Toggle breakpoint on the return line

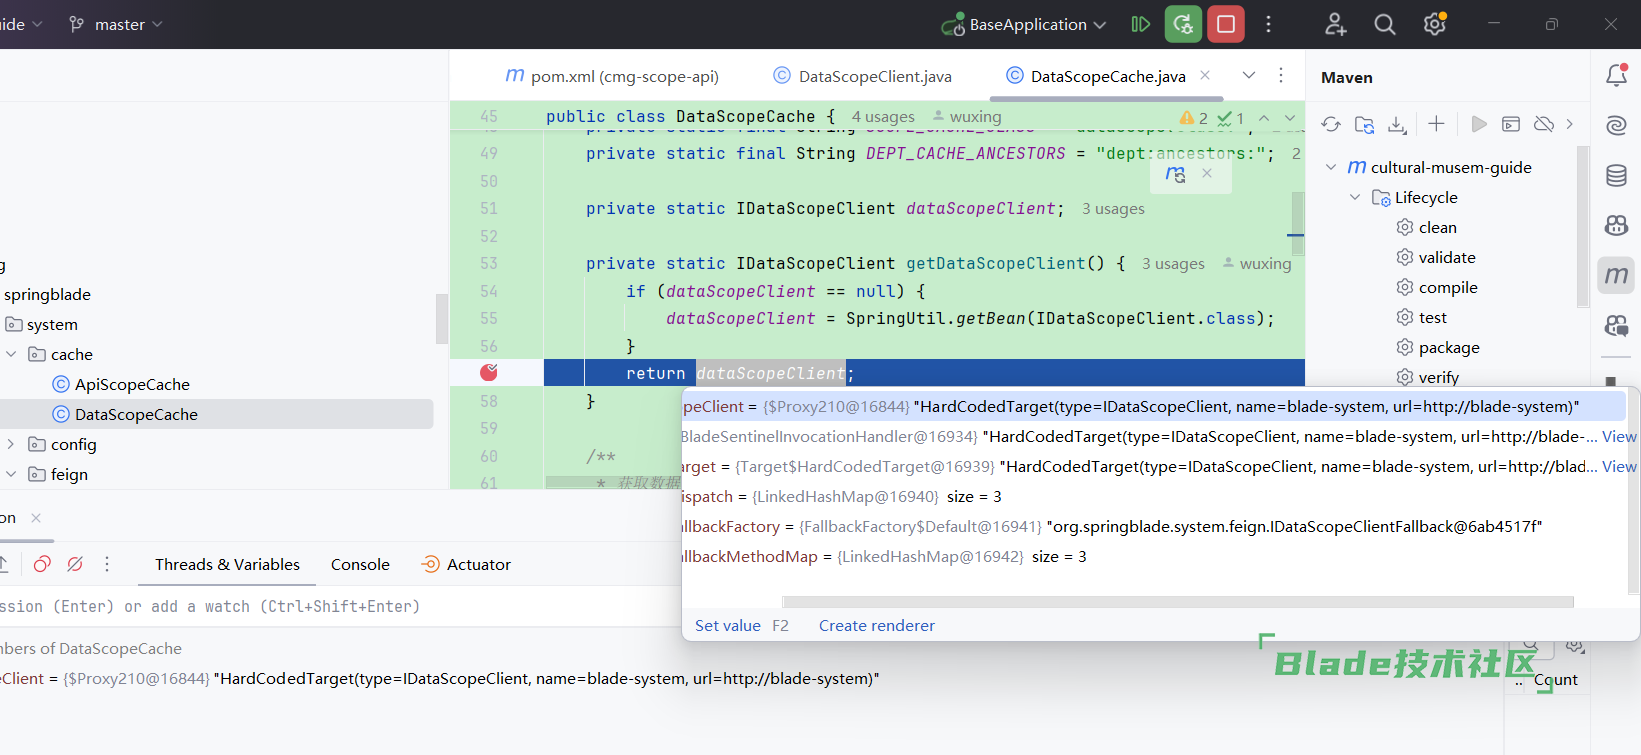[488, 373]
